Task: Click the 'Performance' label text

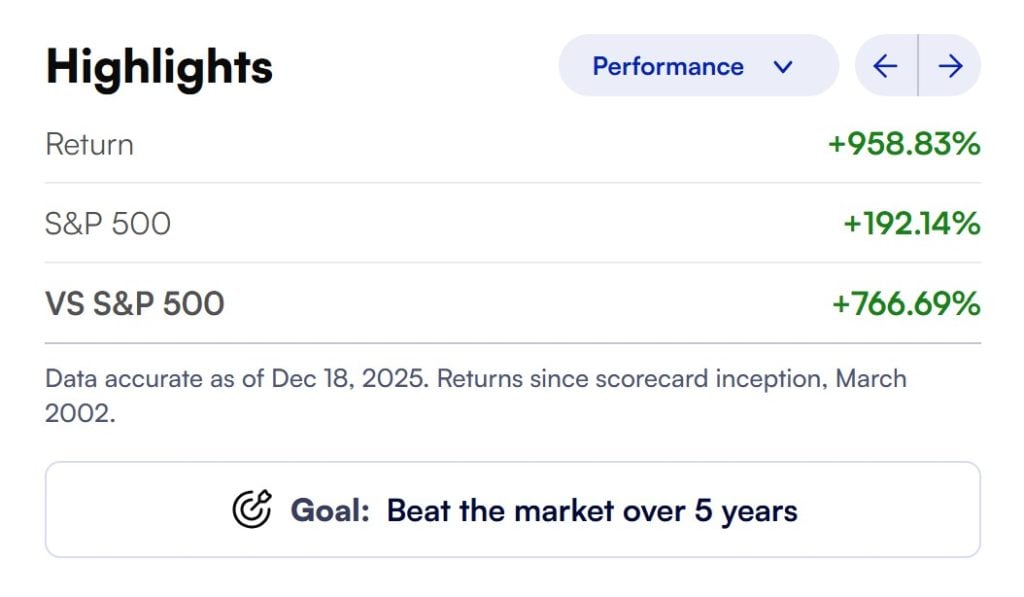Action: click(x=667, y=67)
